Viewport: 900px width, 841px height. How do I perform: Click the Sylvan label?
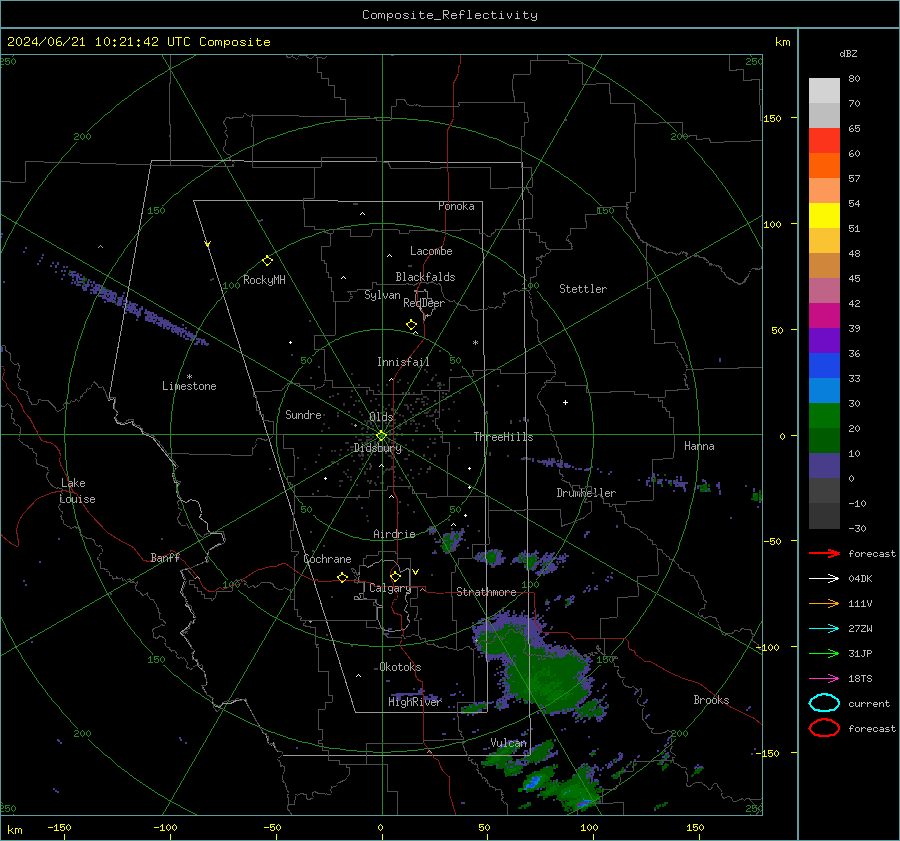tap(382, 295)
